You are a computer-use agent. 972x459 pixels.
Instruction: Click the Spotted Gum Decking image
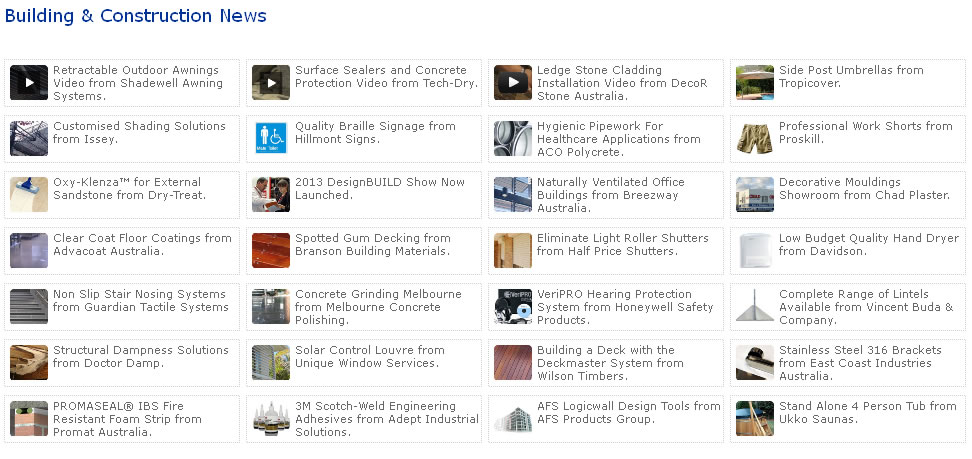(x=271, y=251)
